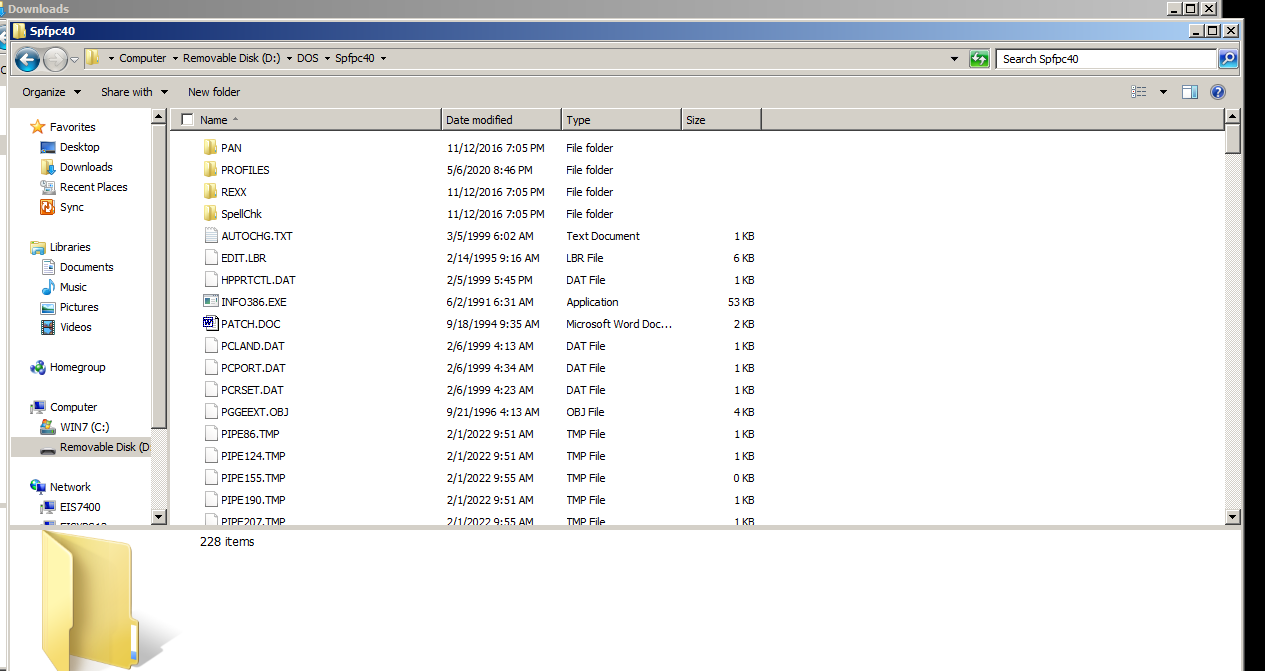Screen dimensions: 1265x671
Task: Select the REXX folder icon
Action: [x=210, y=192]
